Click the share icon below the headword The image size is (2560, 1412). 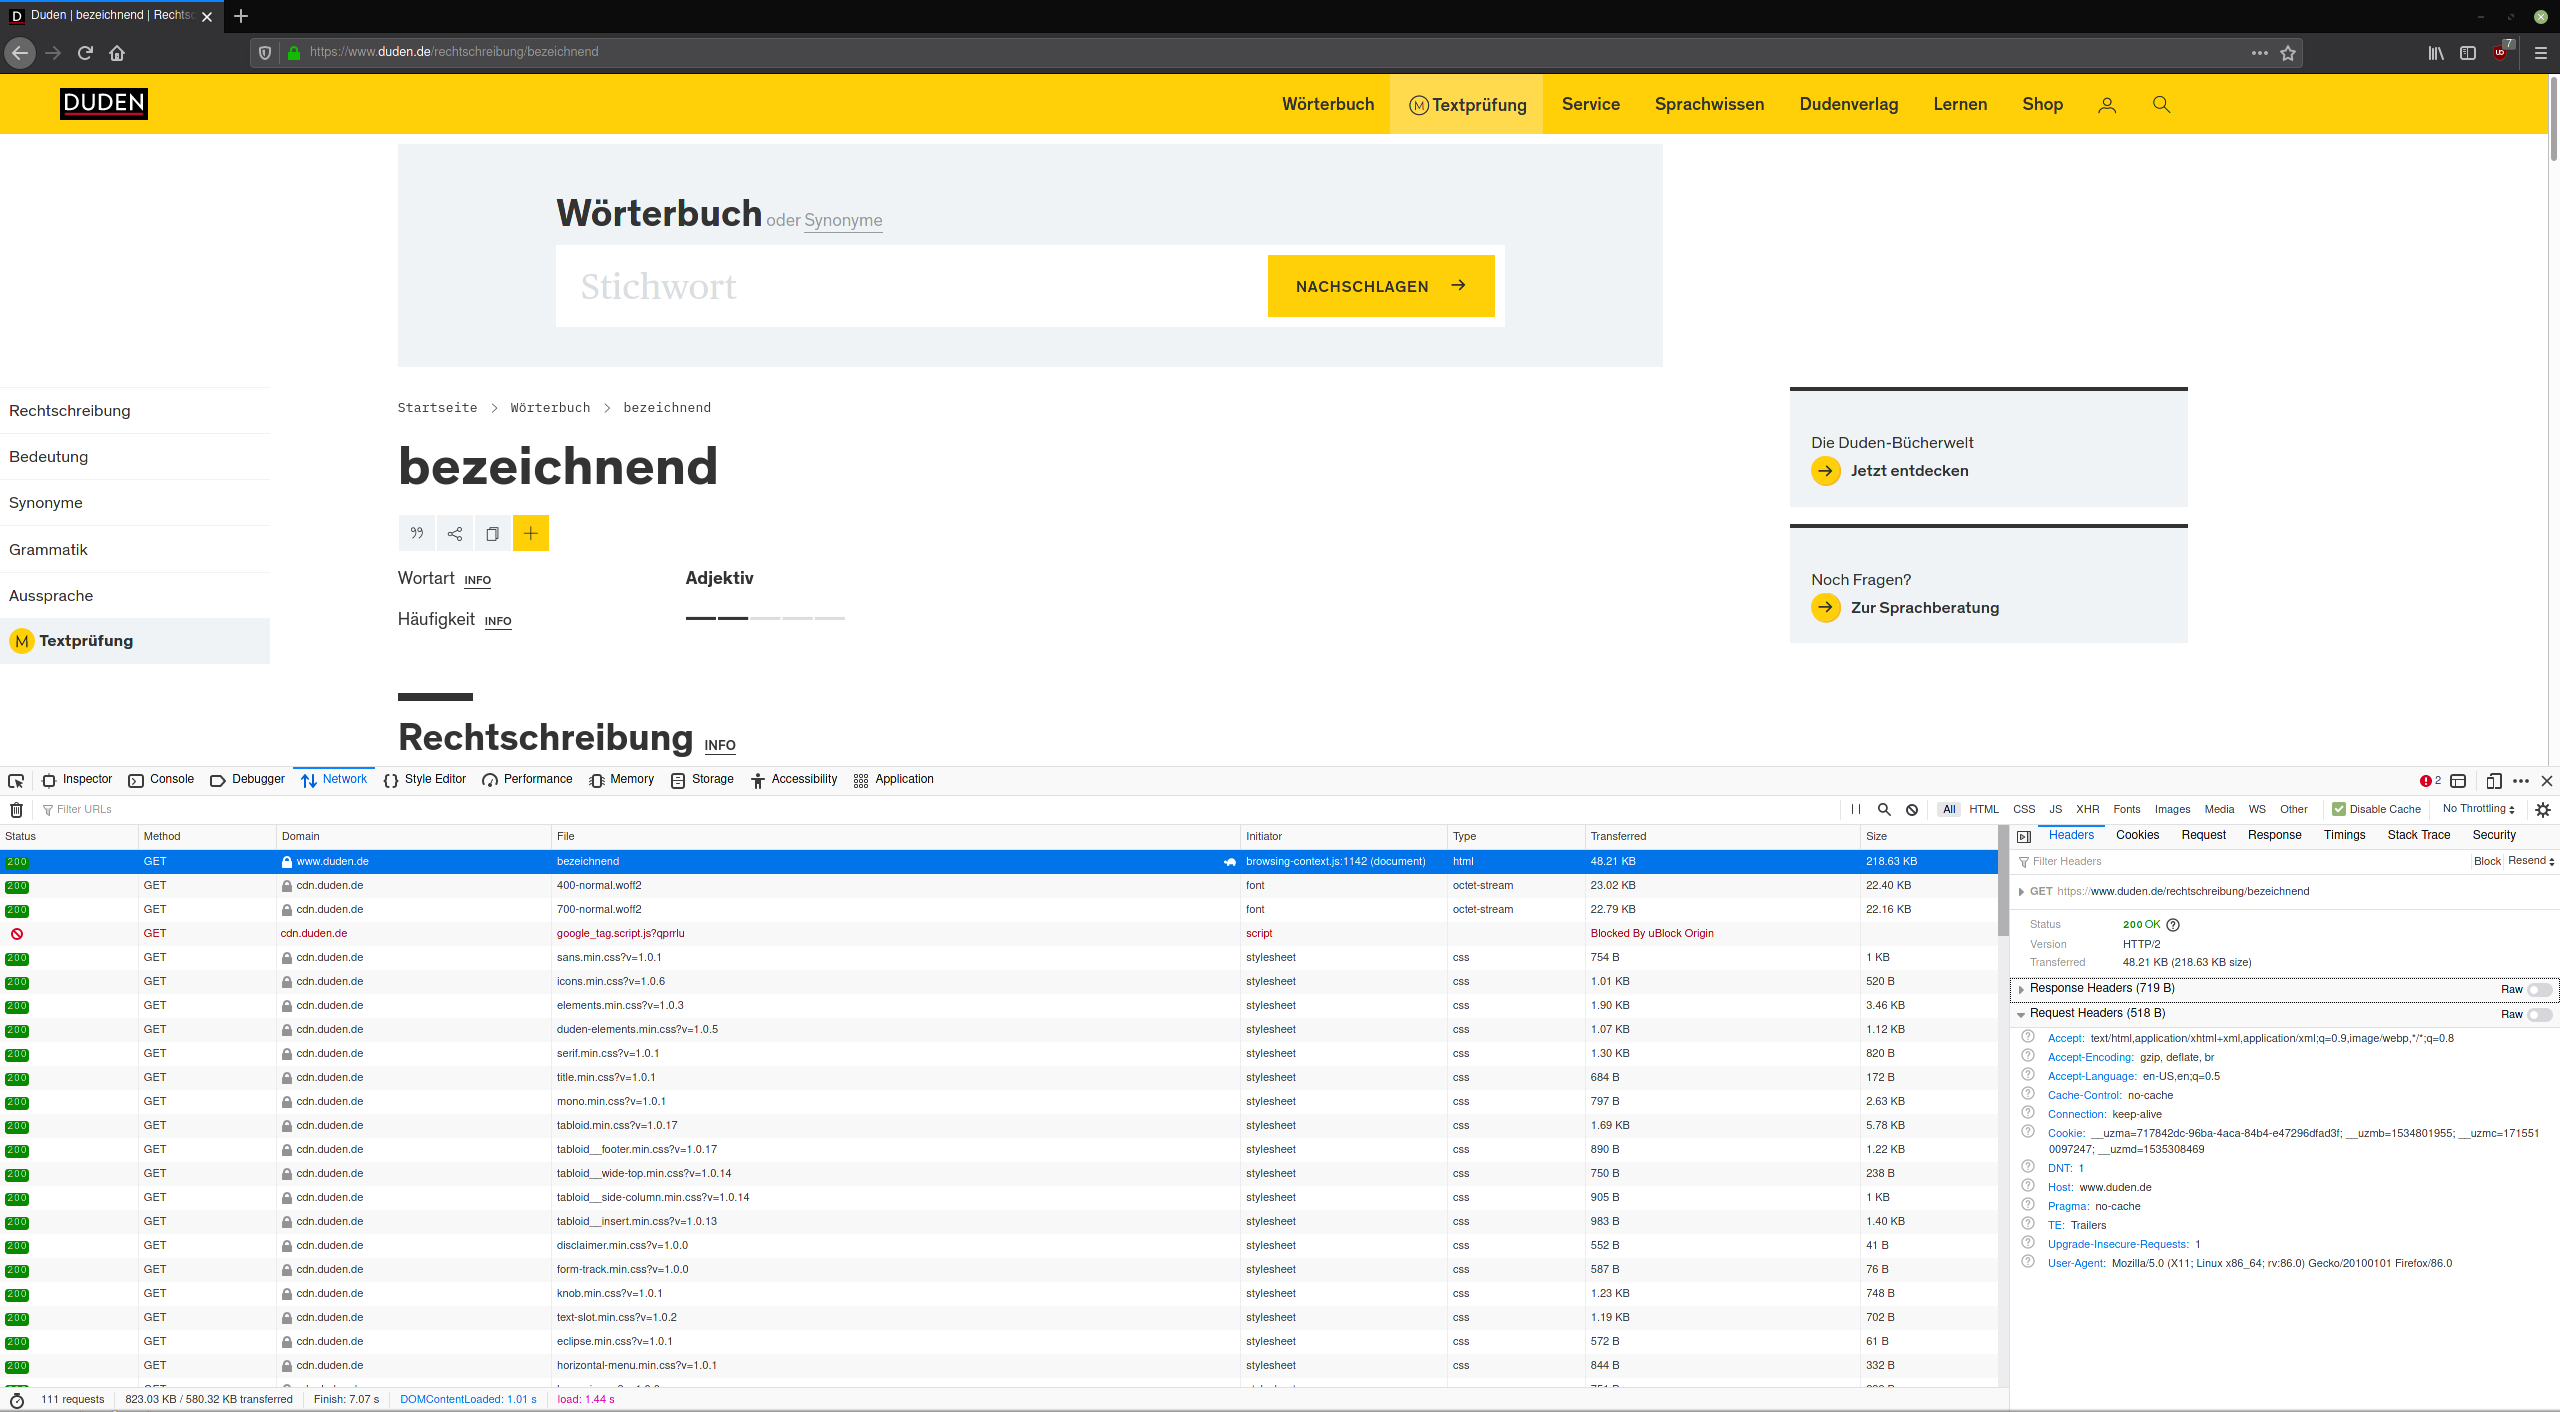click(x=455, y=533)
